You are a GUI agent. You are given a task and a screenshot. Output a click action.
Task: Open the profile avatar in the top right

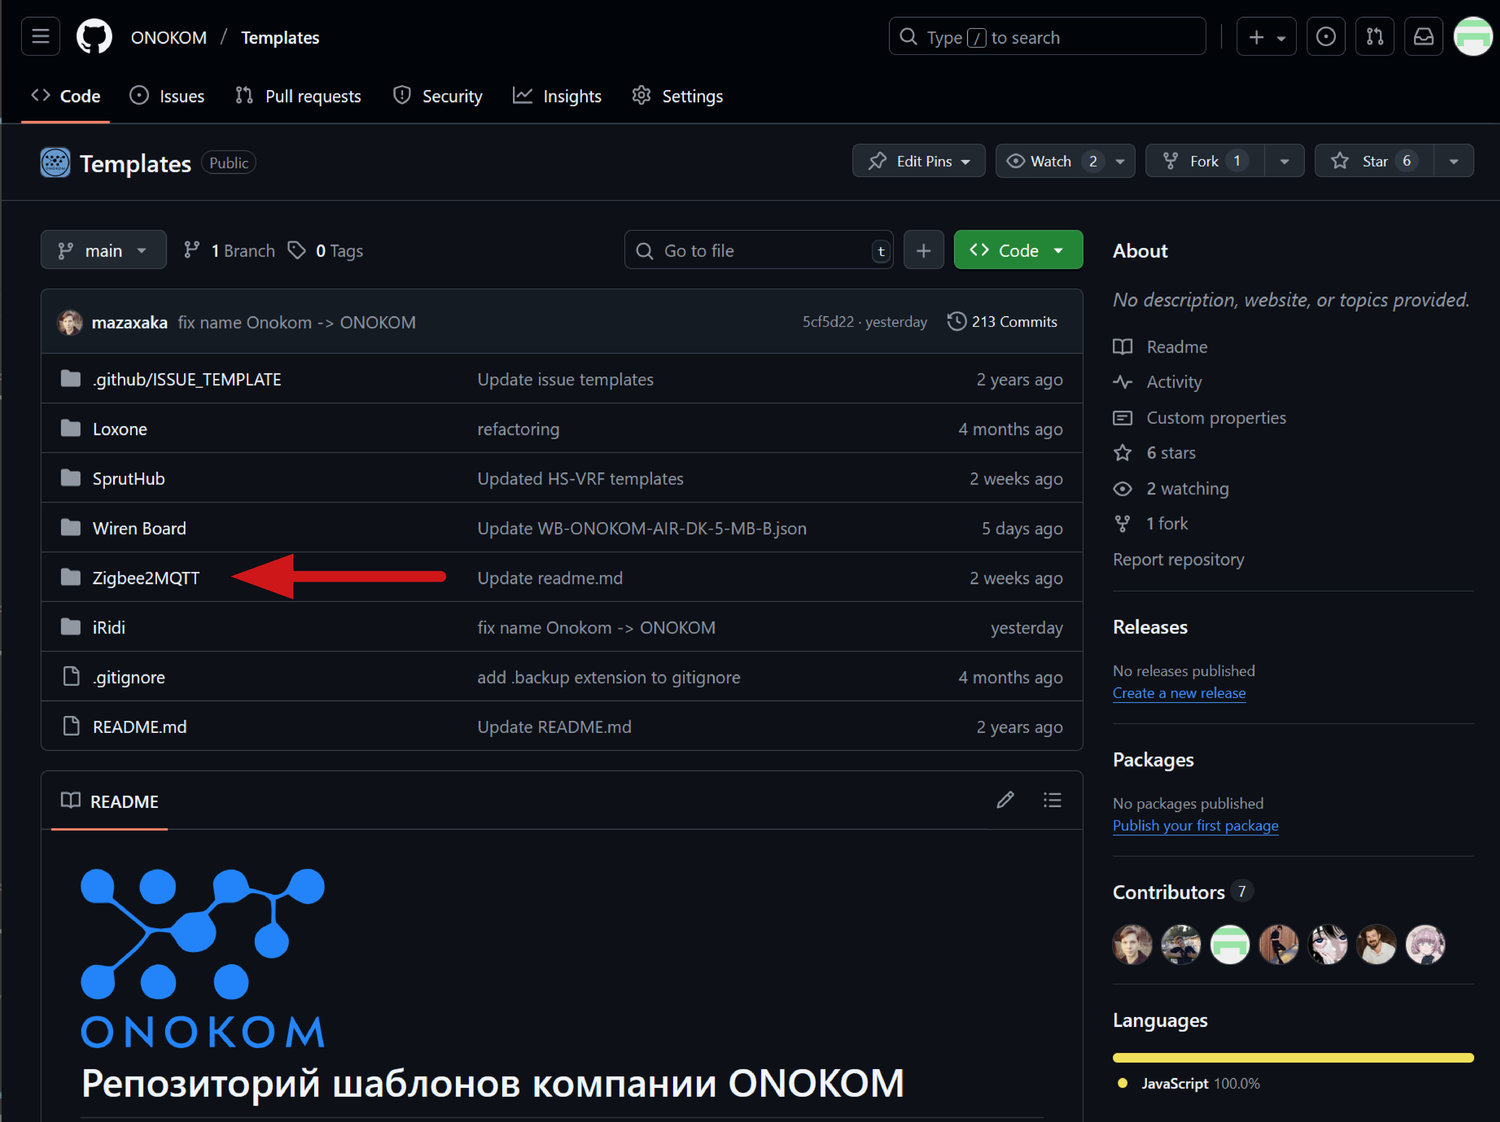[x=1473, y=36]
